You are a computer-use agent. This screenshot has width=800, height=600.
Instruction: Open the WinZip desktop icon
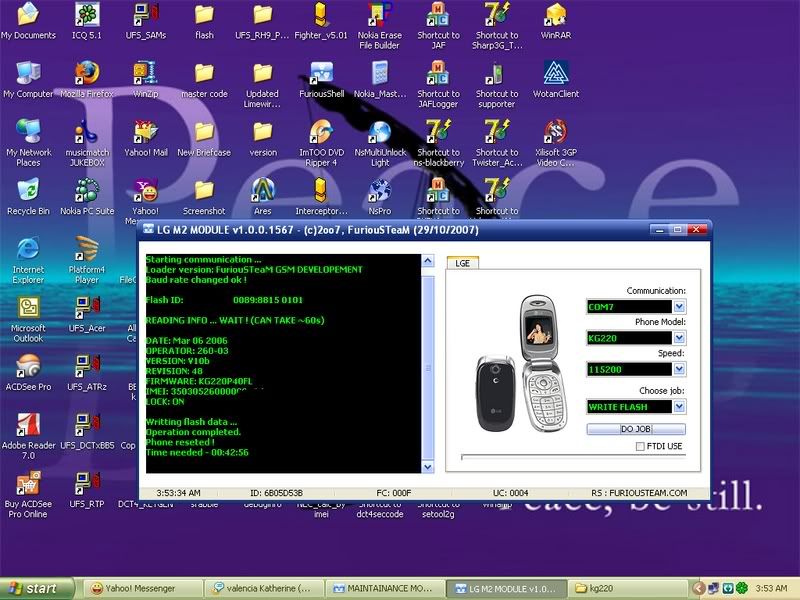point(145,80)
